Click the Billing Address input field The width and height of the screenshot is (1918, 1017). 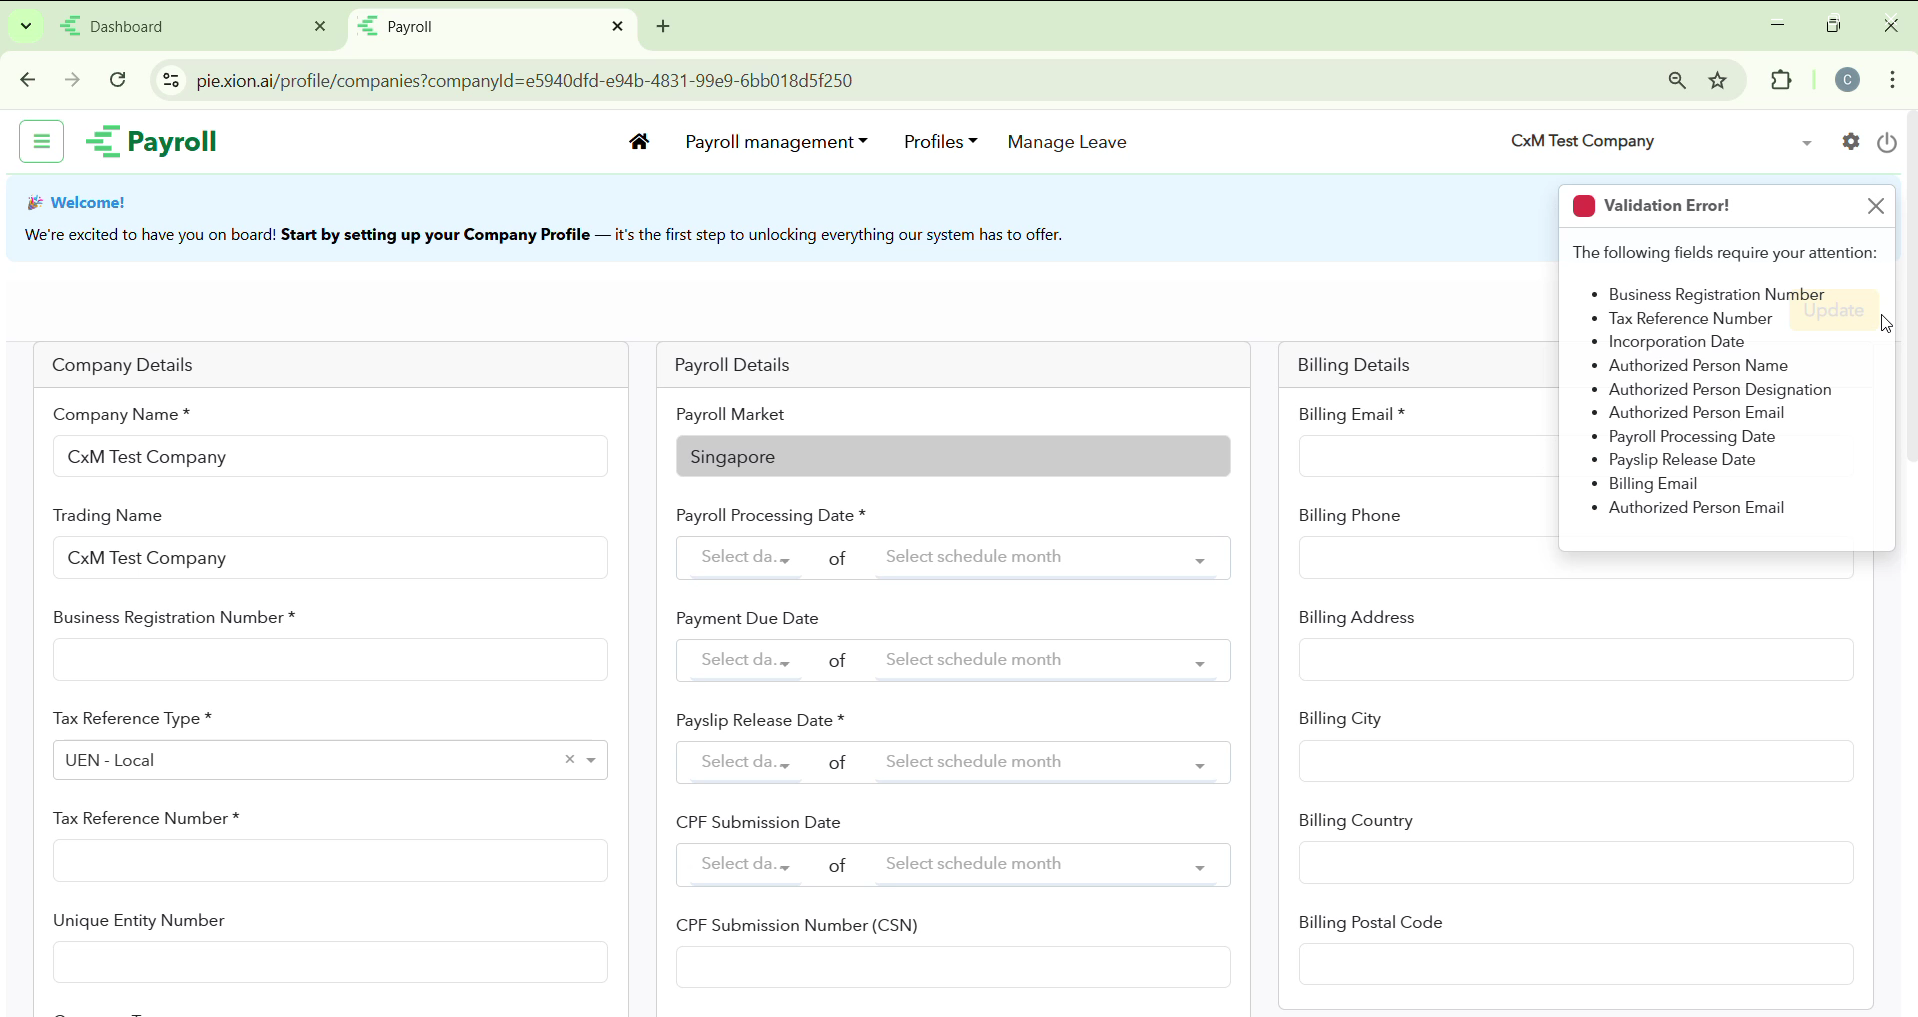[1575, 661]
